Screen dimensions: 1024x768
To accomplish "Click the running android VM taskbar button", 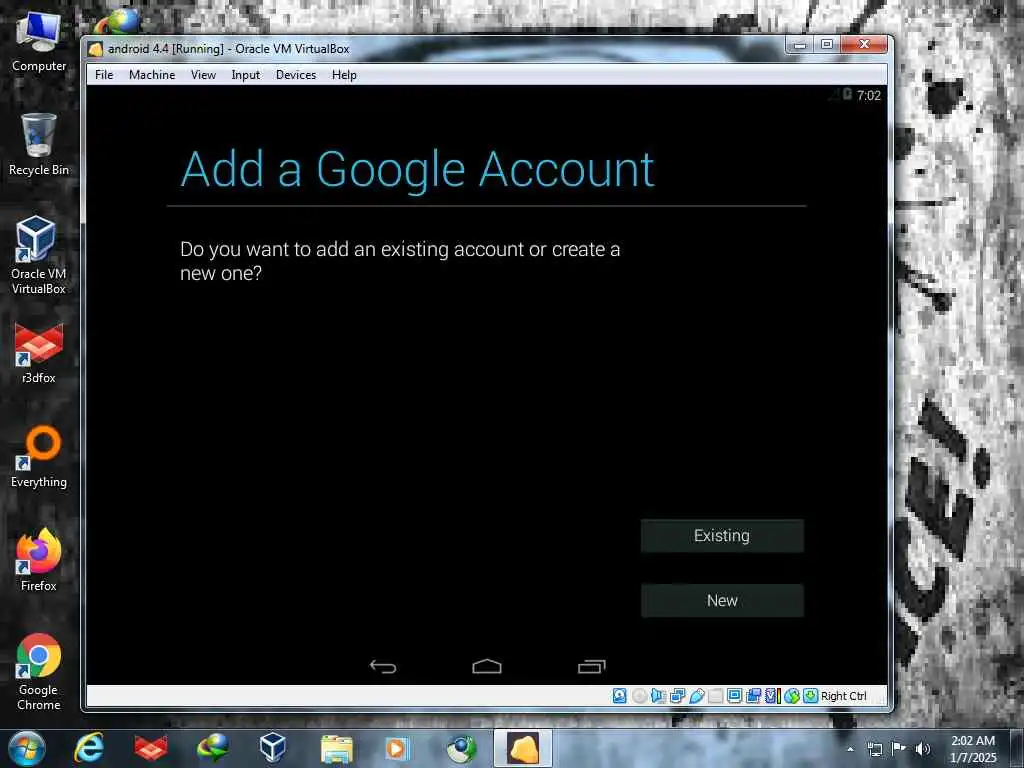I will [x=522, y=748].
